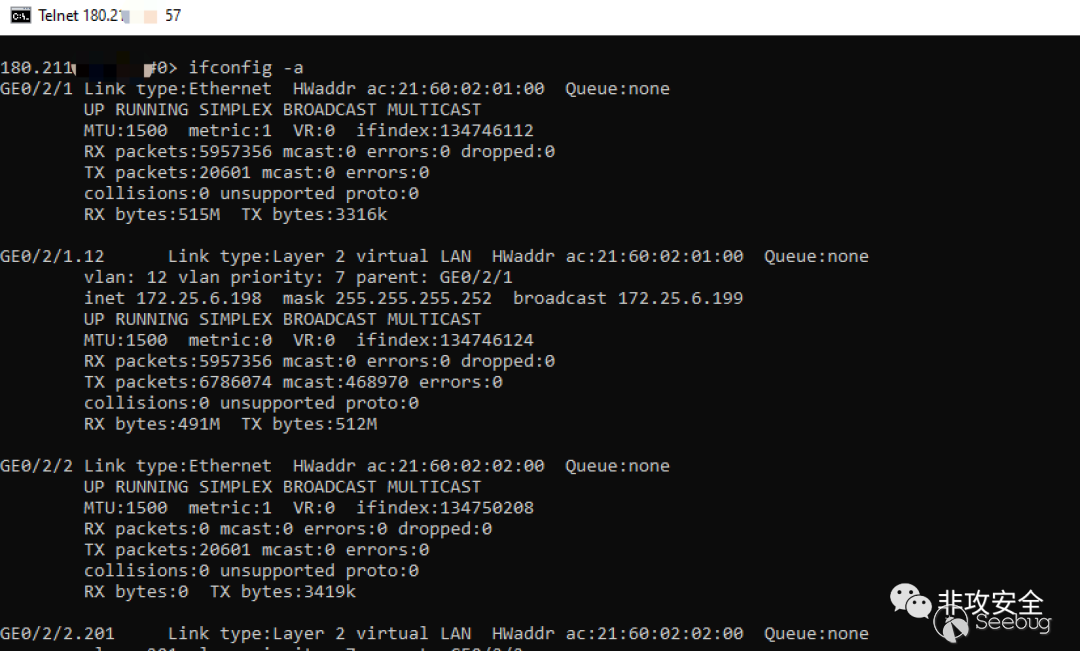Click the first GE0/2/1 interface name

[37, 89]
